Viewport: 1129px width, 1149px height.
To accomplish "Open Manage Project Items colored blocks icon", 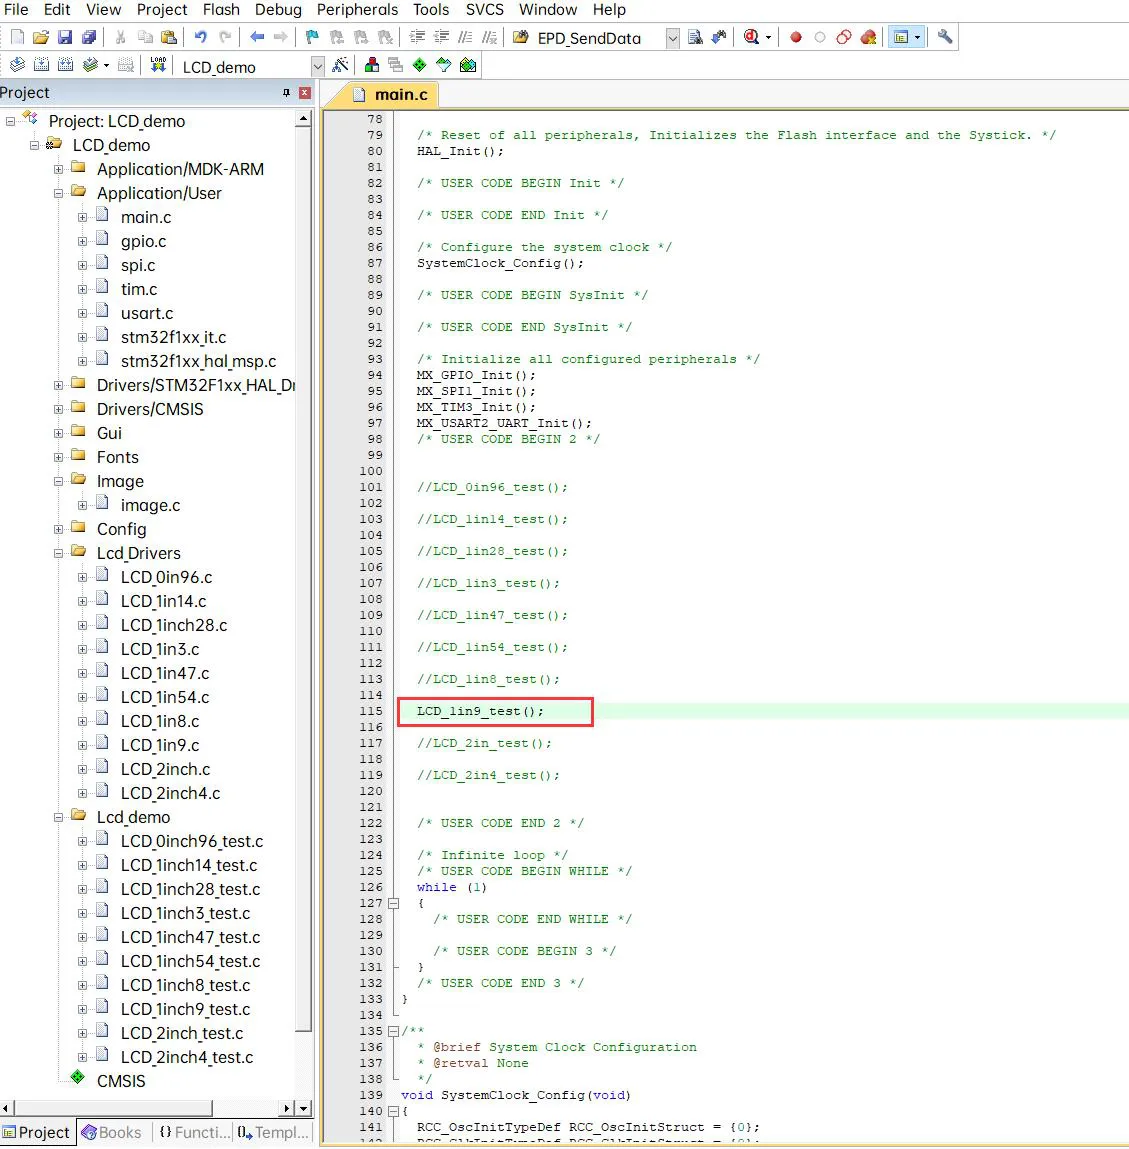I will point(371,66).
